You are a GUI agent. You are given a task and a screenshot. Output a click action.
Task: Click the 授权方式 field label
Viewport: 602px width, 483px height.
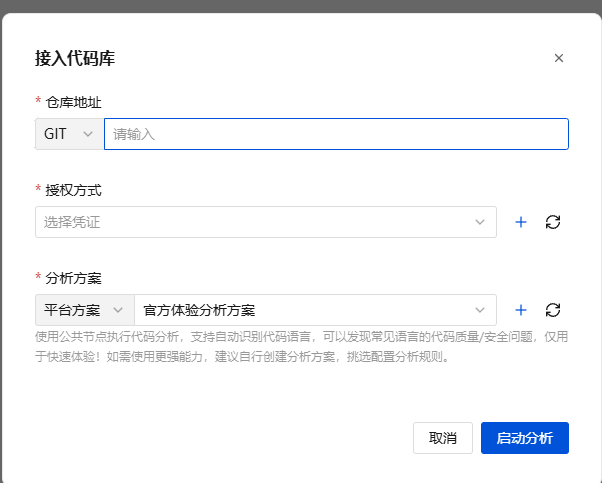(x=74, y=190)
